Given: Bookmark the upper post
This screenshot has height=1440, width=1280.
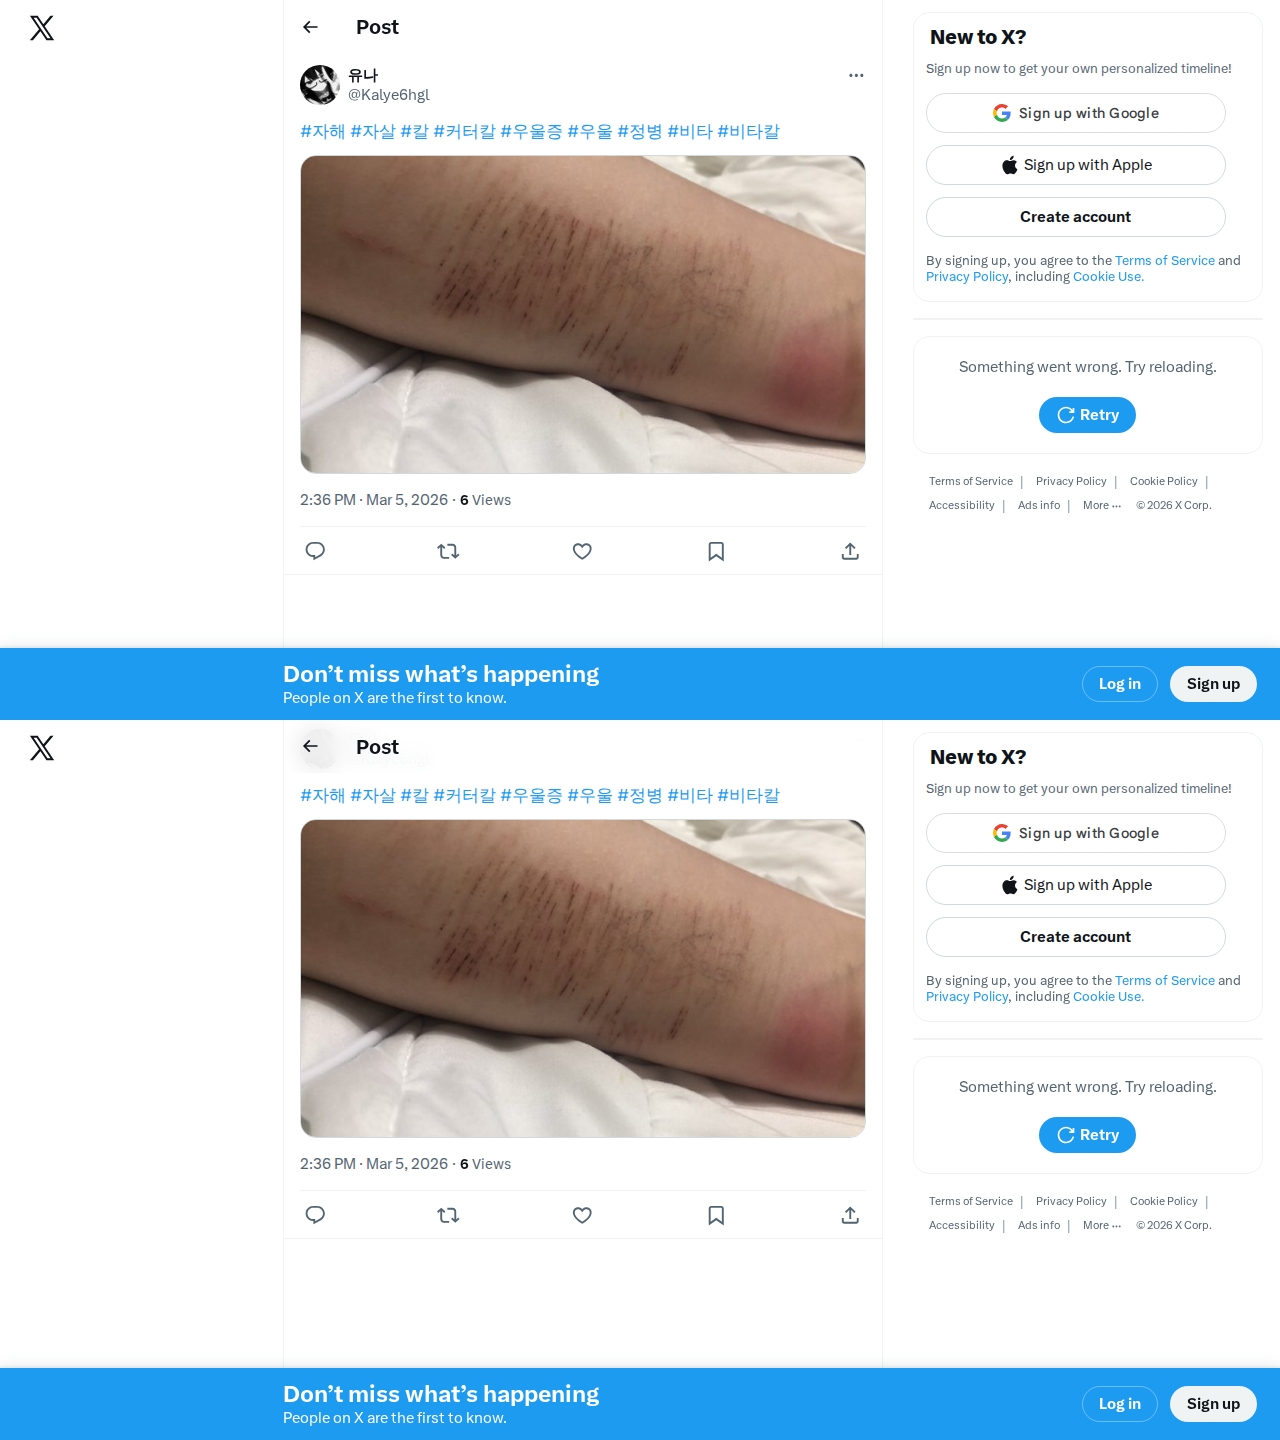Looking at the screenshot, I should click(716, 551).
